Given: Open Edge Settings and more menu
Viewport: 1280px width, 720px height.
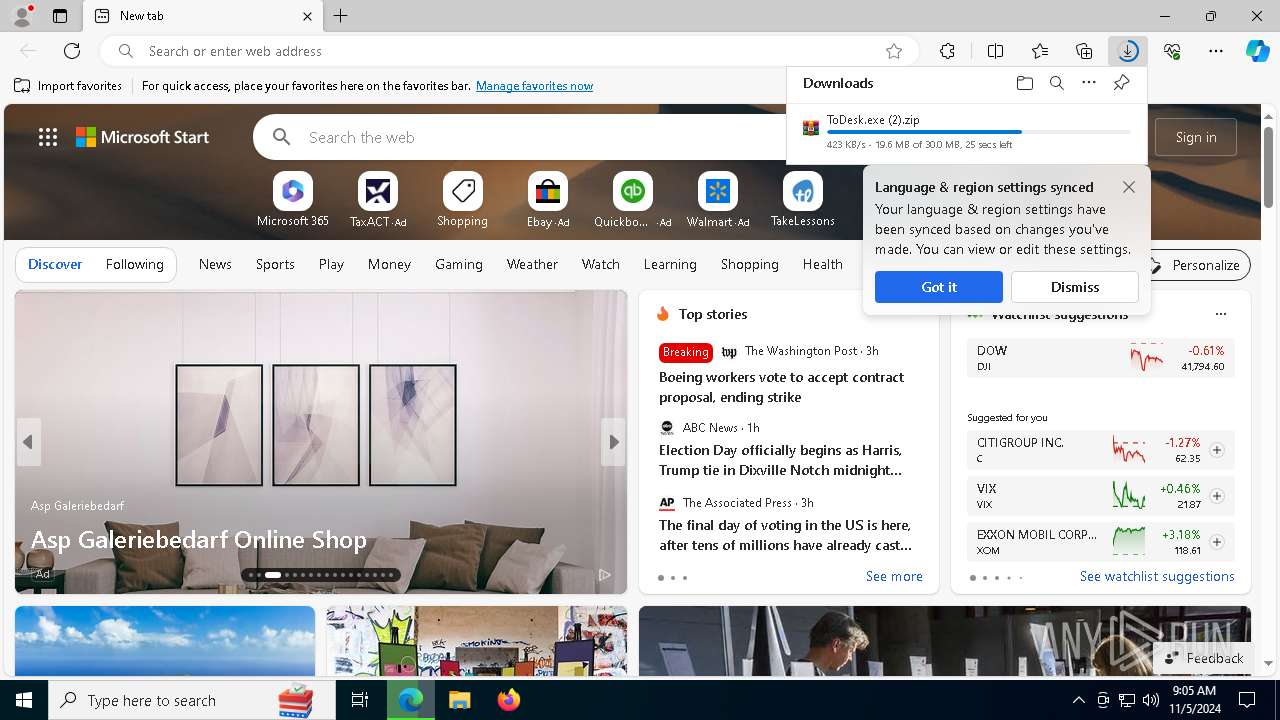Looking at the screenshot, I should (1216, 51).
